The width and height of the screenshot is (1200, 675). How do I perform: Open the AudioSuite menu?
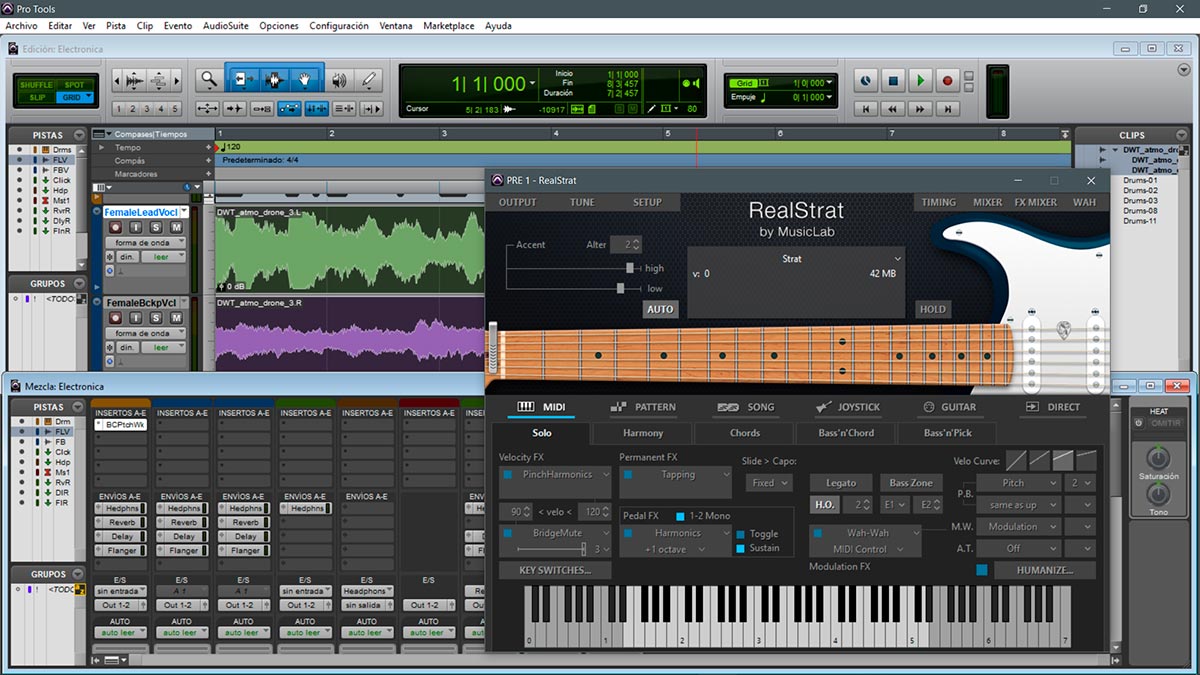point(226,25)
